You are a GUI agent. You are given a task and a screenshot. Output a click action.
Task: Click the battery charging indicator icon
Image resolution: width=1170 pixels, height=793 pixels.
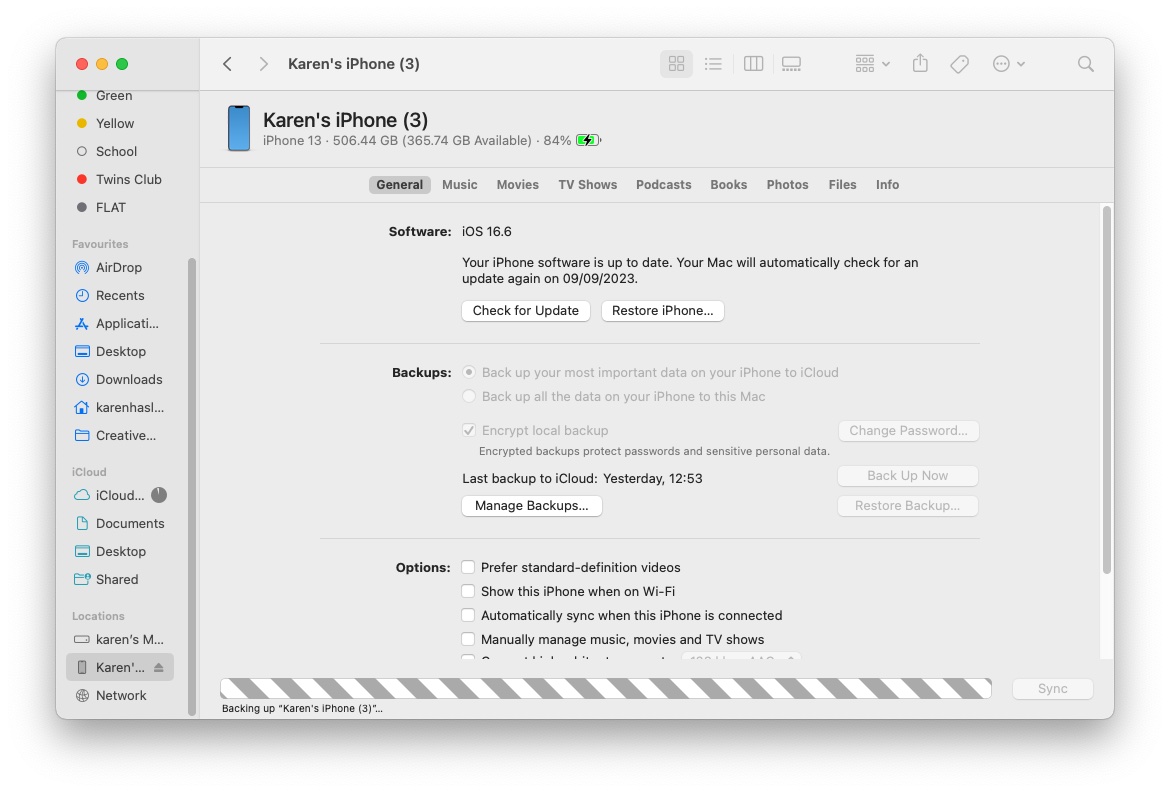tap(588, 140)
